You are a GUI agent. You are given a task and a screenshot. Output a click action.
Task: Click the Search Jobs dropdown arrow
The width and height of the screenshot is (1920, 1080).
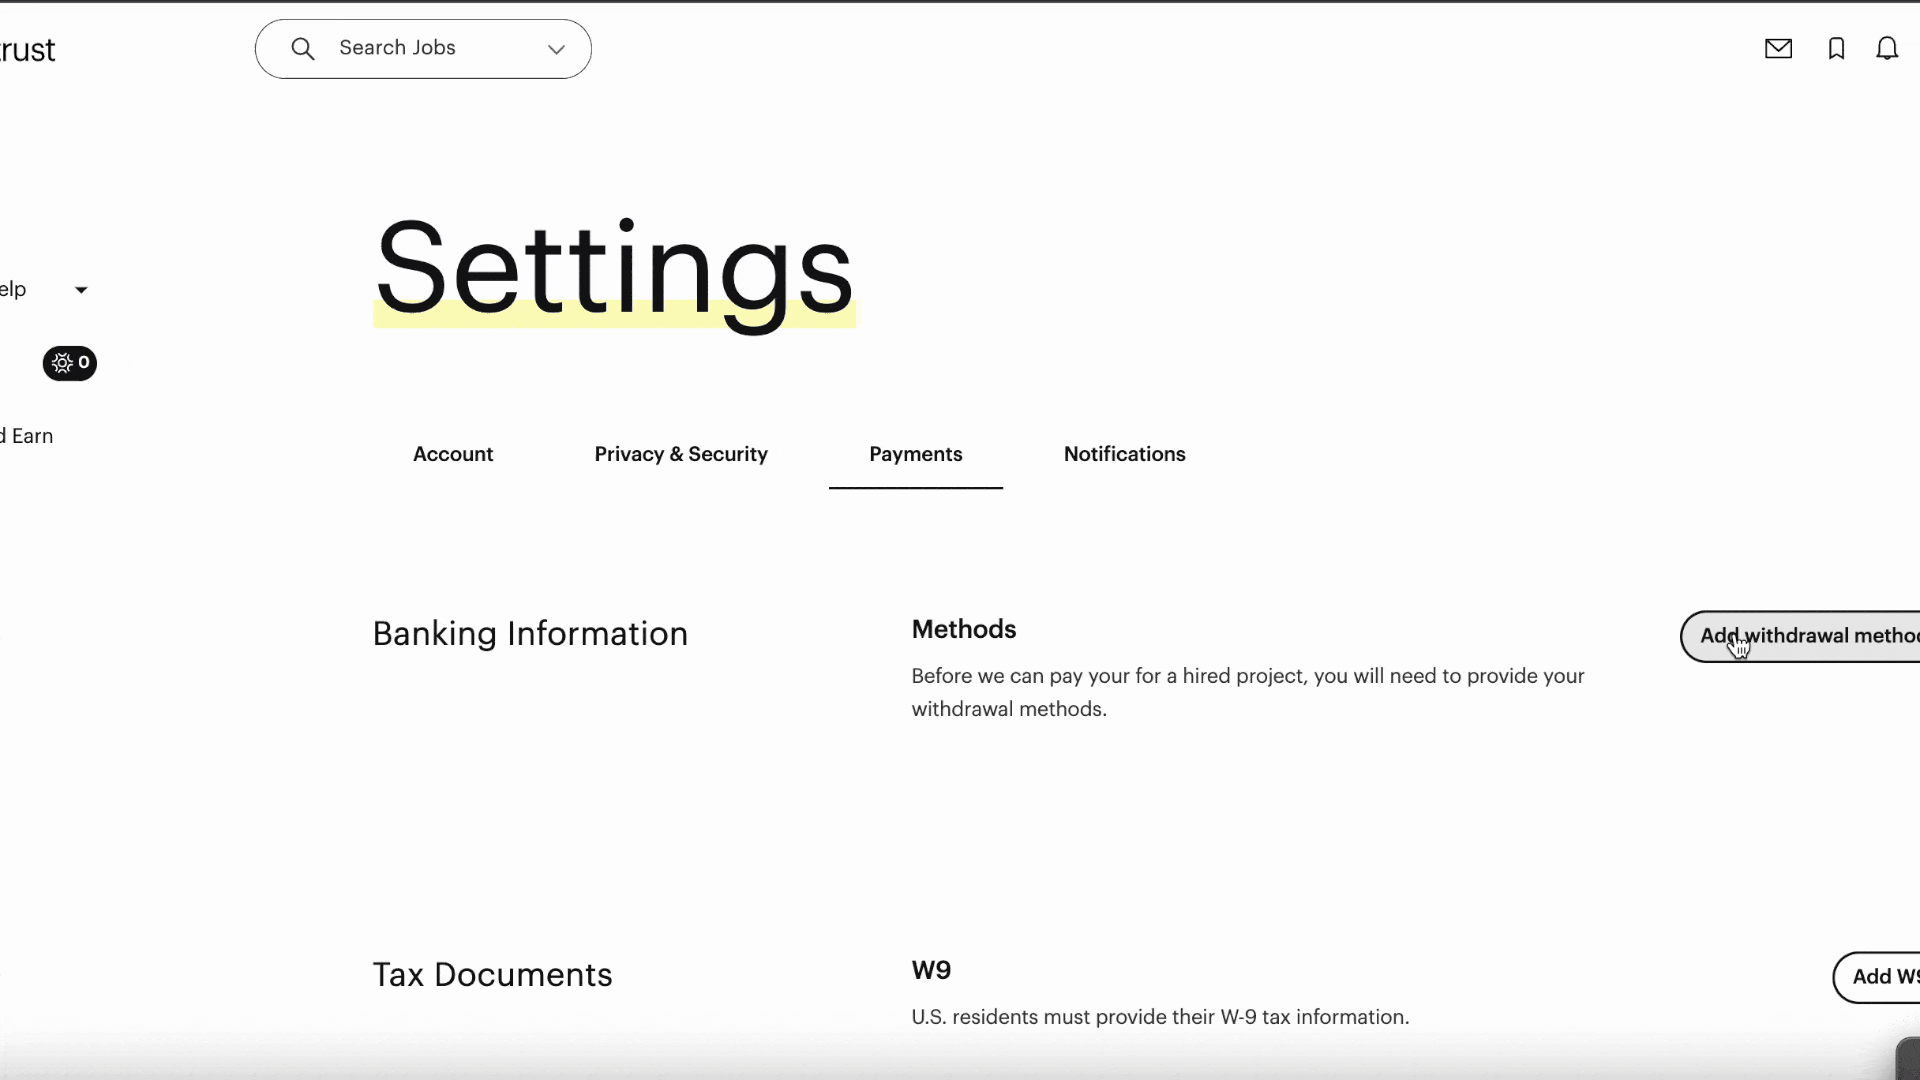pos(556,47)
